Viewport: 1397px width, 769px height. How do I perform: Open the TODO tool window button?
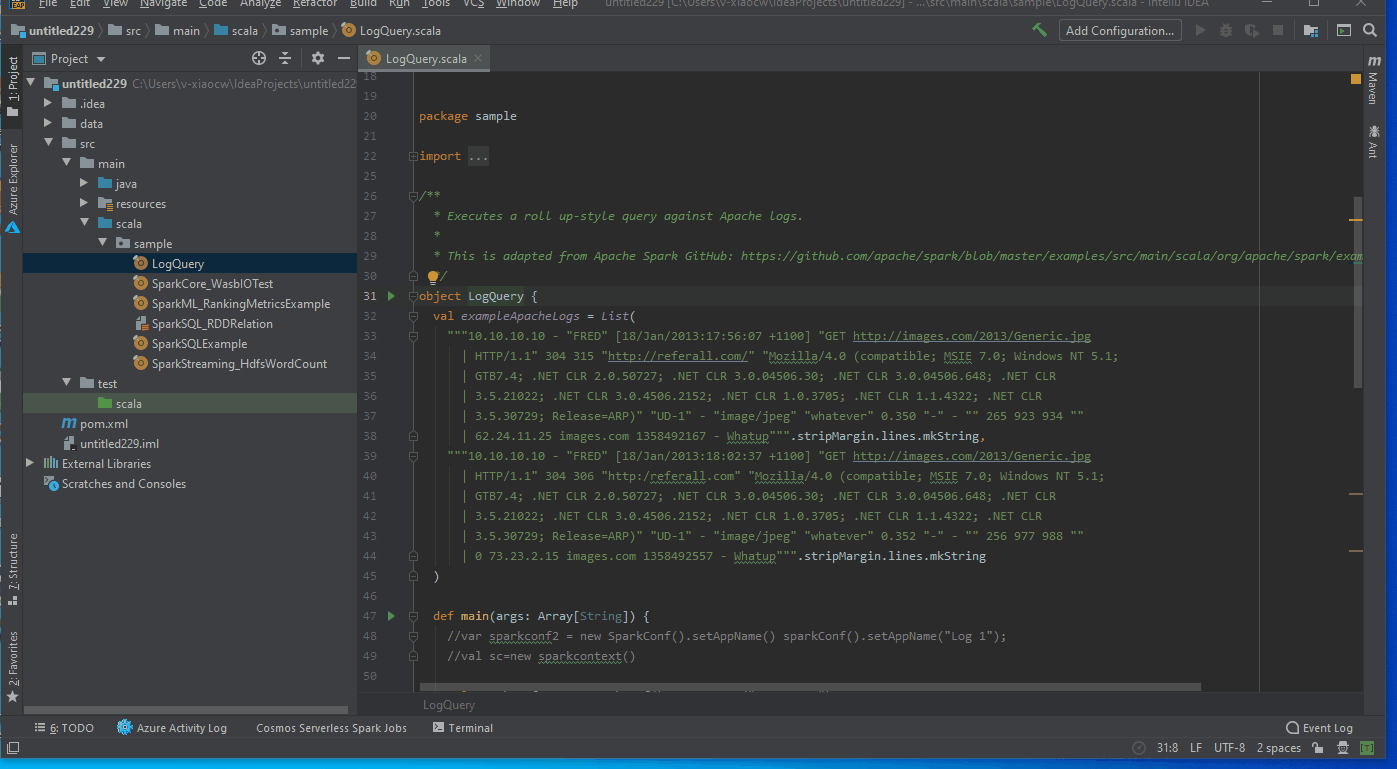64,727
